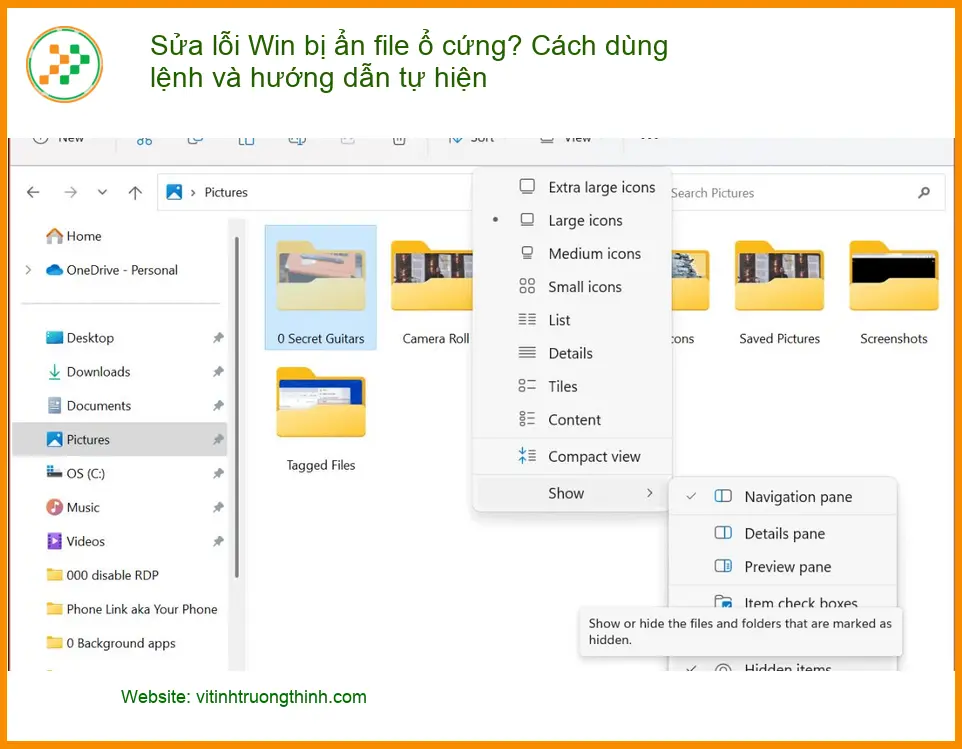Switch to List view
Screen dimensions: 962x749
tap(572, 320)
